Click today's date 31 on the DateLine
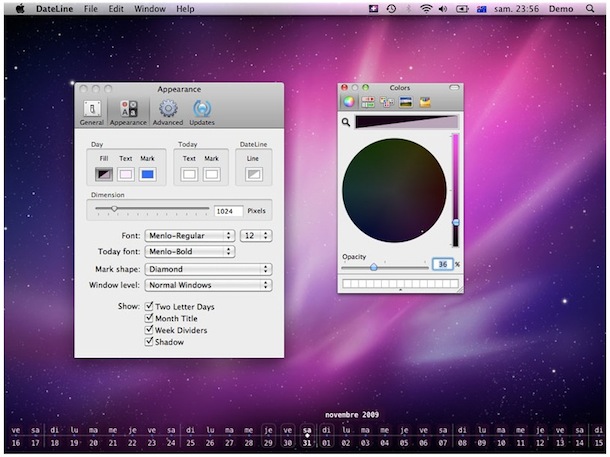610x457 pixels. pos(307,443)
